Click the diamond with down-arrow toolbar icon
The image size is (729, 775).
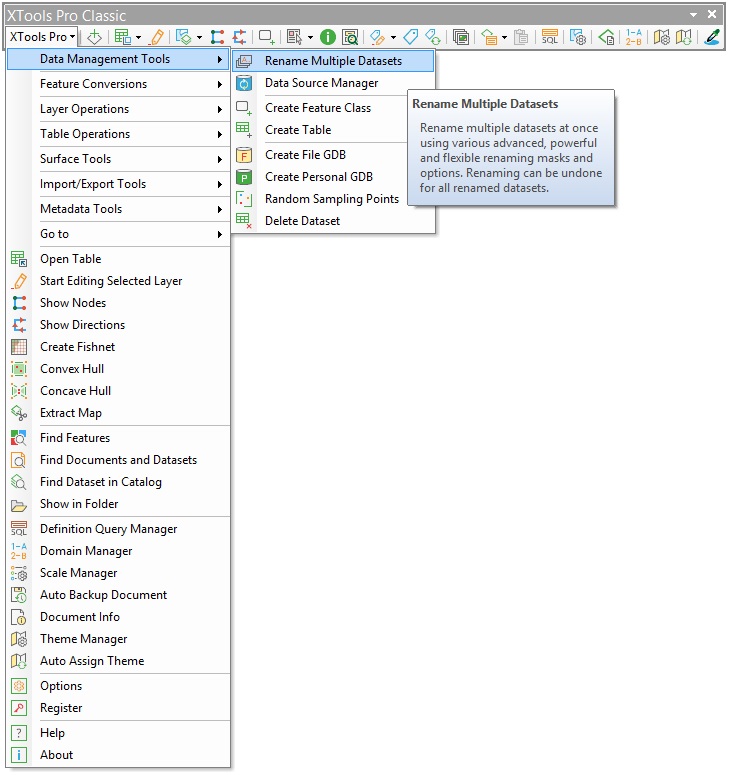coord(94,37)
